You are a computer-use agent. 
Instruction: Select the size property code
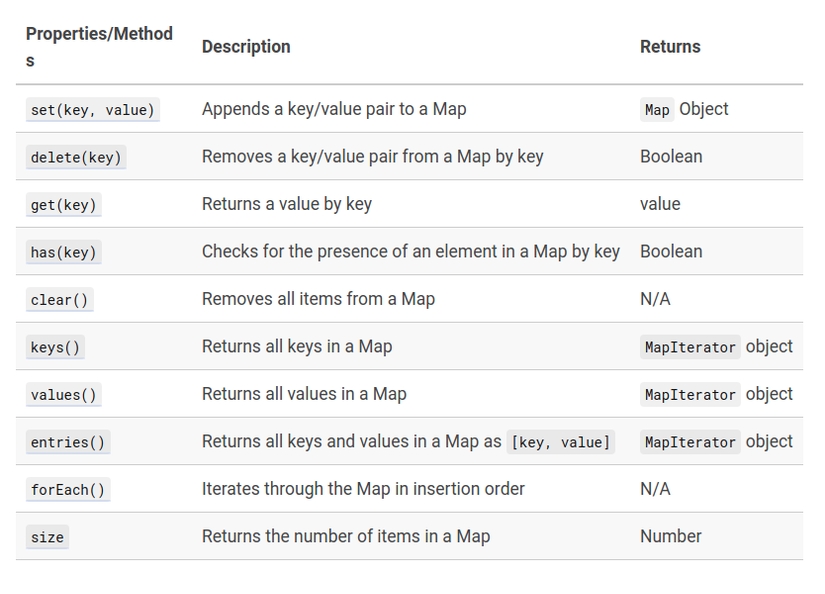pos(47,537)
